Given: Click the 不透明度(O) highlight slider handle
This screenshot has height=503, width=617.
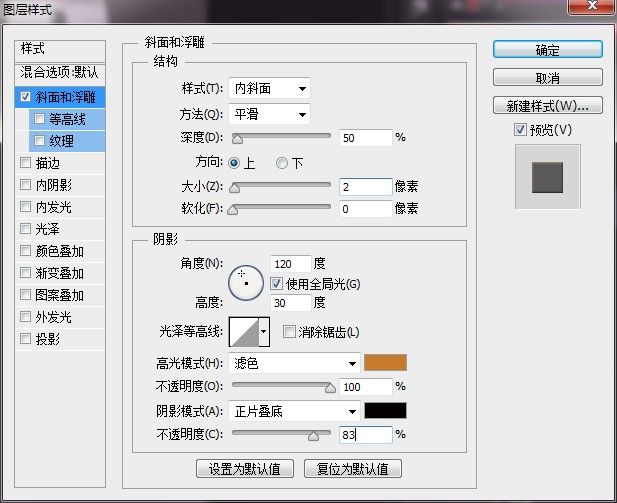Looking at the screenshot, I should tap(330, 388).
